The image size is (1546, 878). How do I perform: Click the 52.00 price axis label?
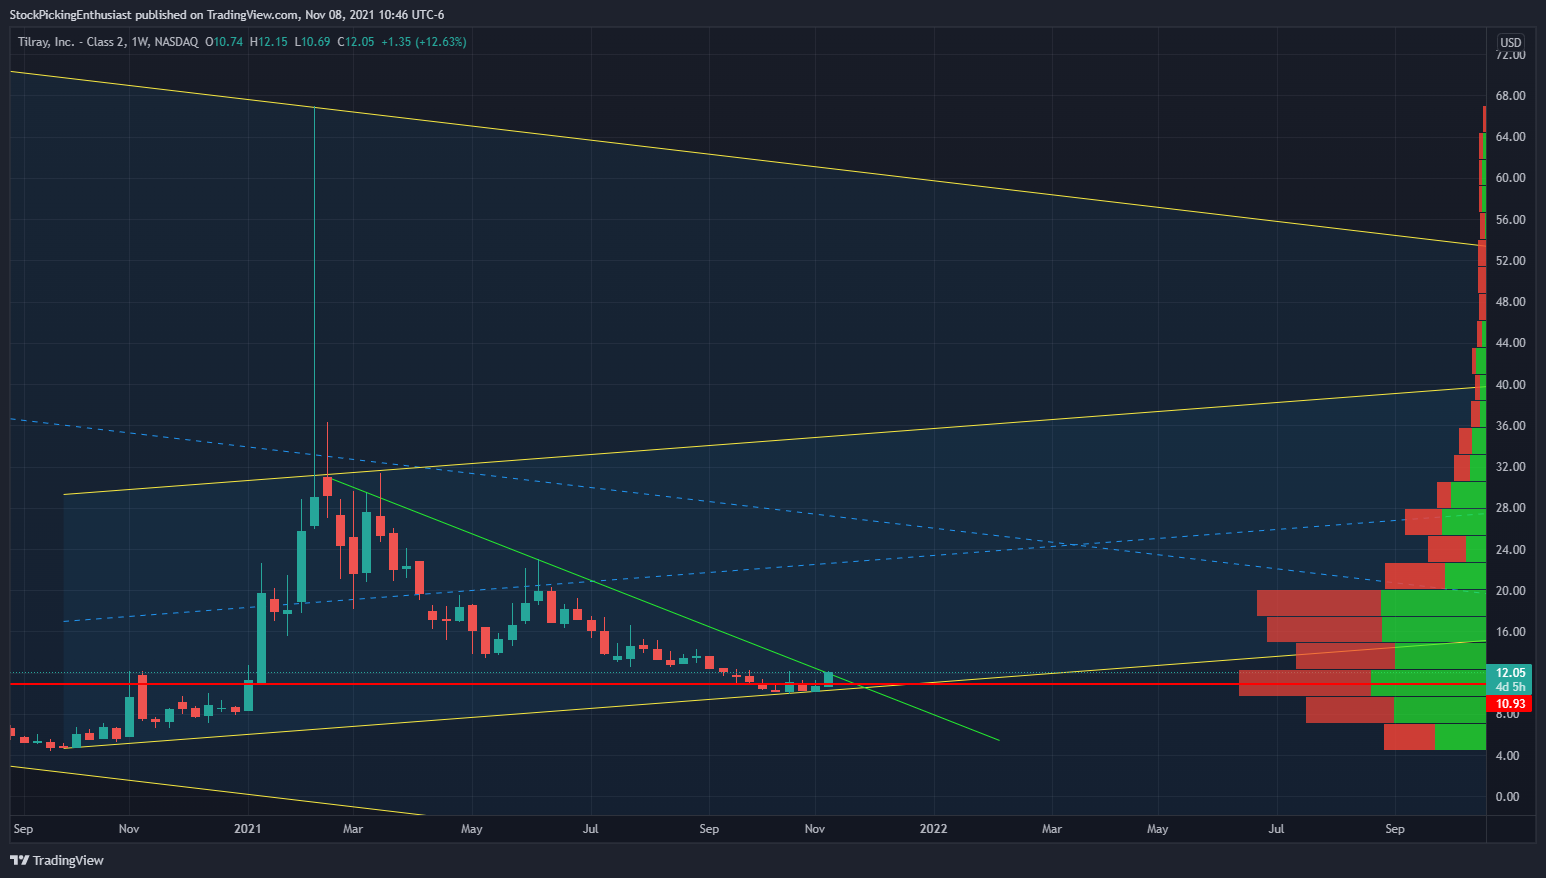[1510, 261]
